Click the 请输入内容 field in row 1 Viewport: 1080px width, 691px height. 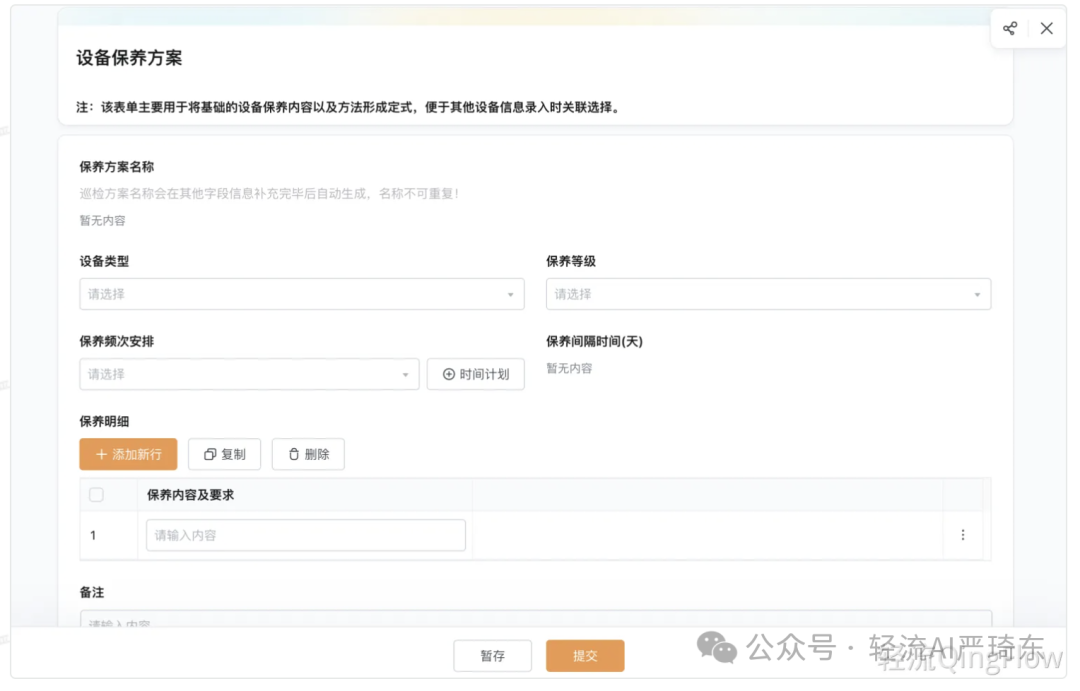305,535
